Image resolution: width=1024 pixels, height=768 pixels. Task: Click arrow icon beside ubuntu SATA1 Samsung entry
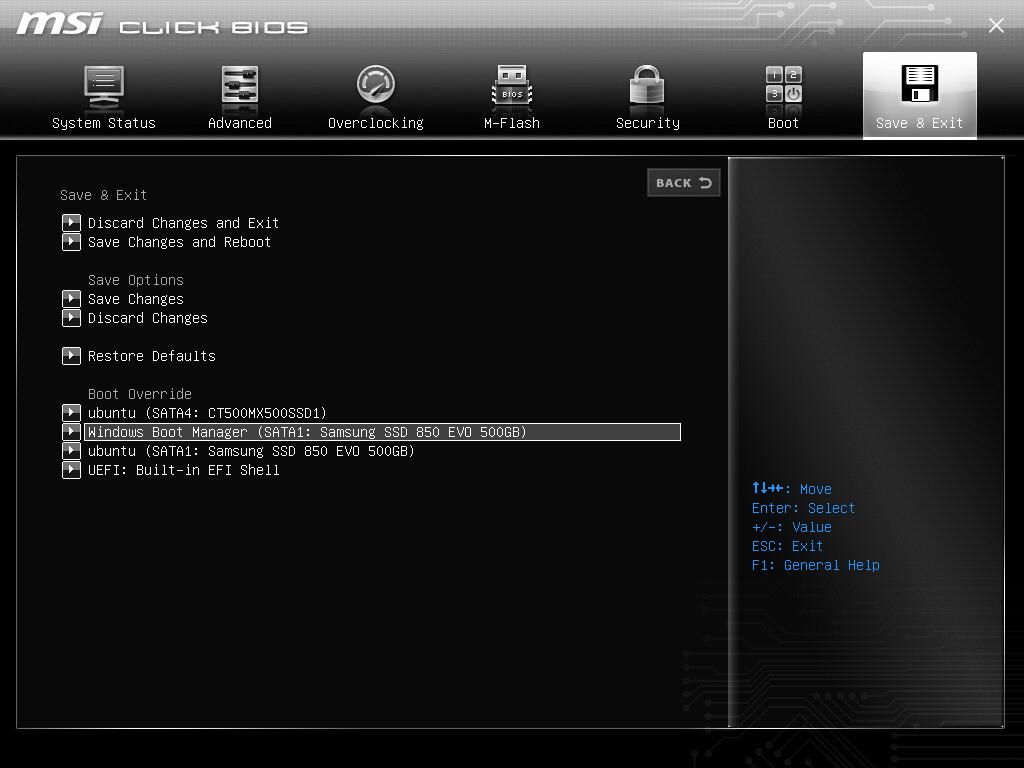71,451
